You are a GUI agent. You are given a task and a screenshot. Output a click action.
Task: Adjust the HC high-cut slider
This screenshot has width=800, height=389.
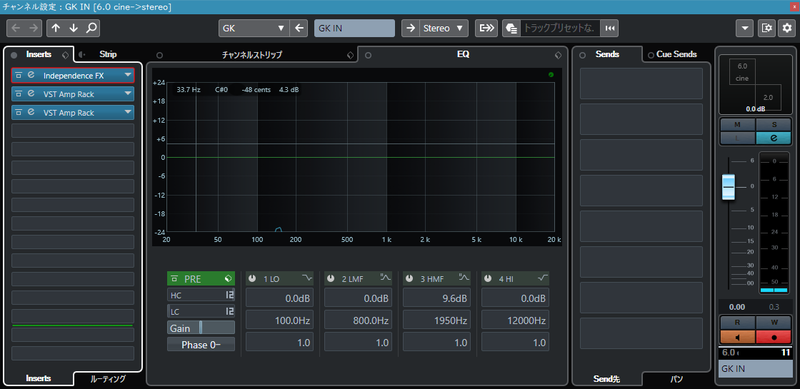tap(201, 295)
